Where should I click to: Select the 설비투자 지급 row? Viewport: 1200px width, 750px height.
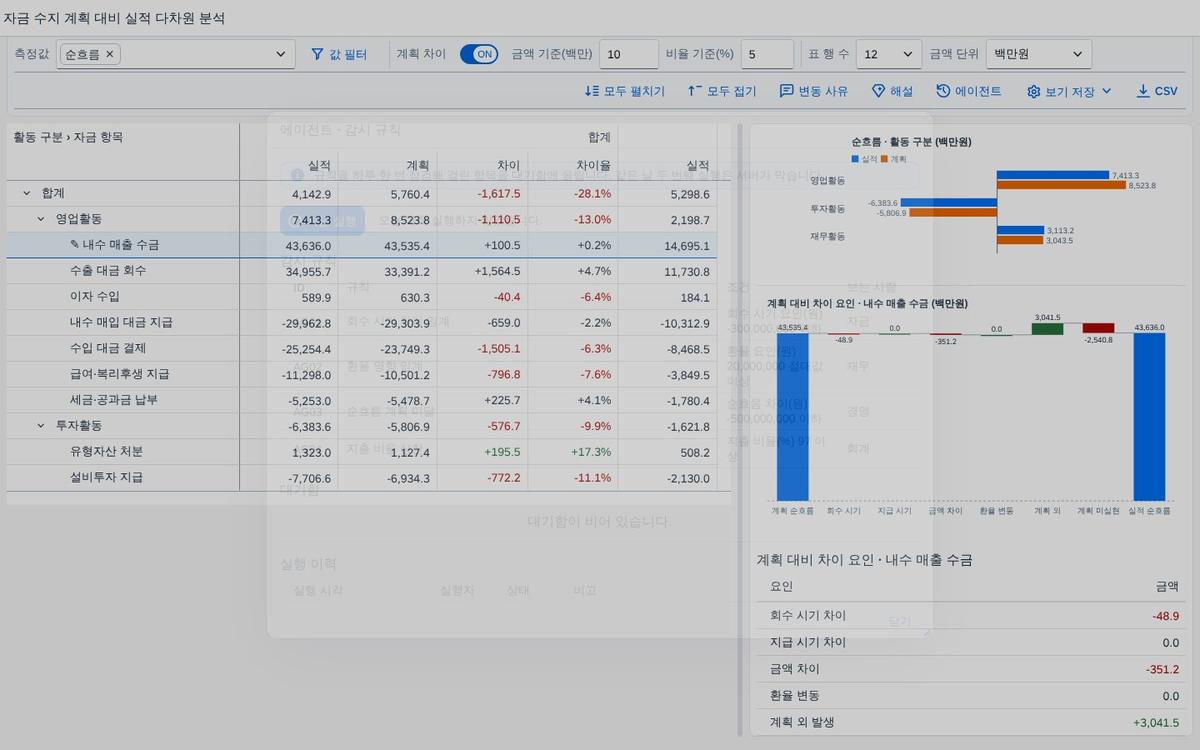click(362, 477)
